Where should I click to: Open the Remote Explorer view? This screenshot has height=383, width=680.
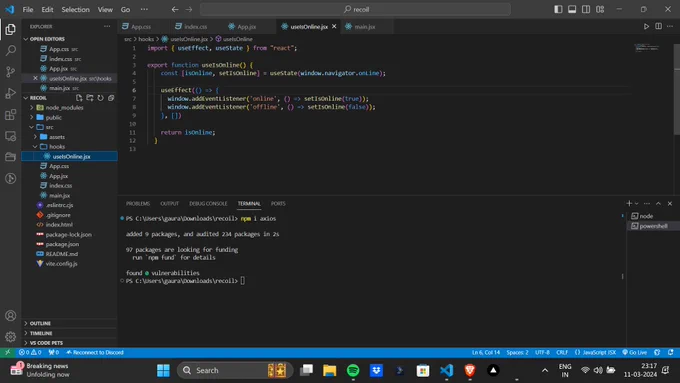pos(10,136)
